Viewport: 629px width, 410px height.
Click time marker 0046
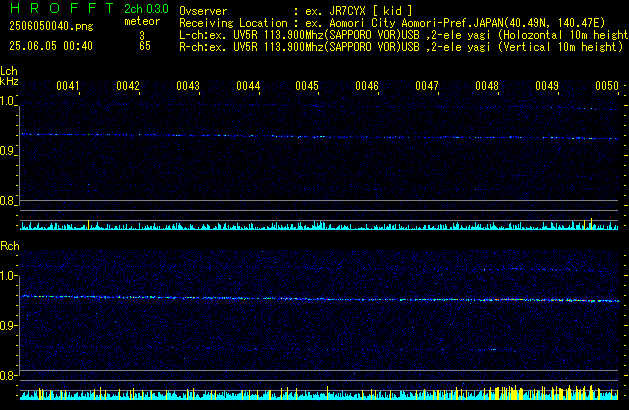367,86
